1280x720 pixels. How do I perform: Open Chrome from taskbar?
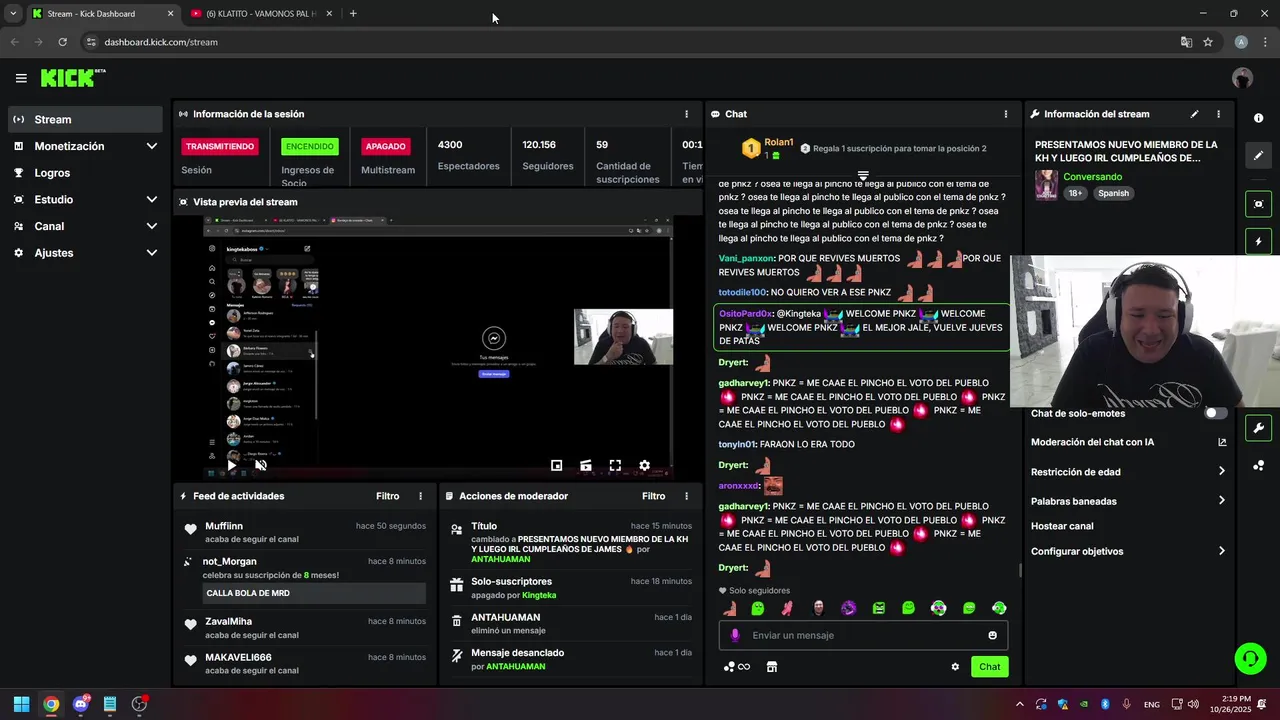(51, 704)
